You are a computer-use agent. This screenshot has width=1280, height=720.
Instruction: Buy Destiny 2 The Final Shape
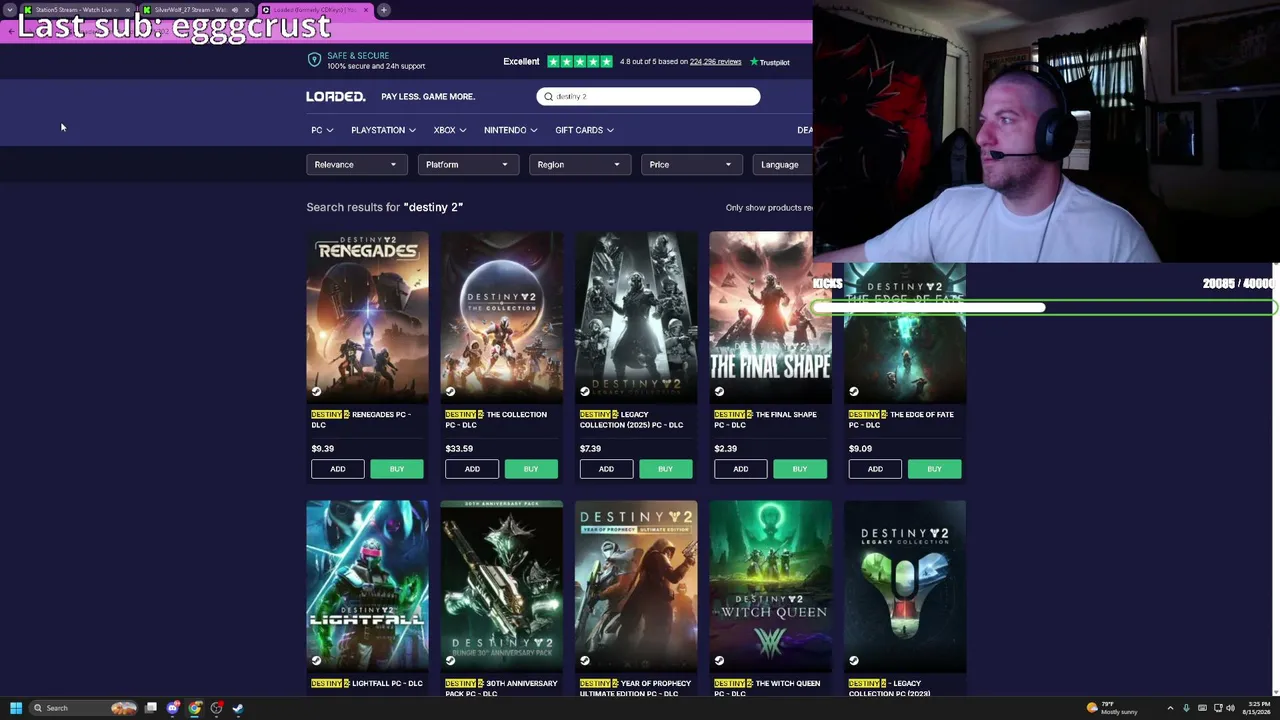tap(800, 469)
